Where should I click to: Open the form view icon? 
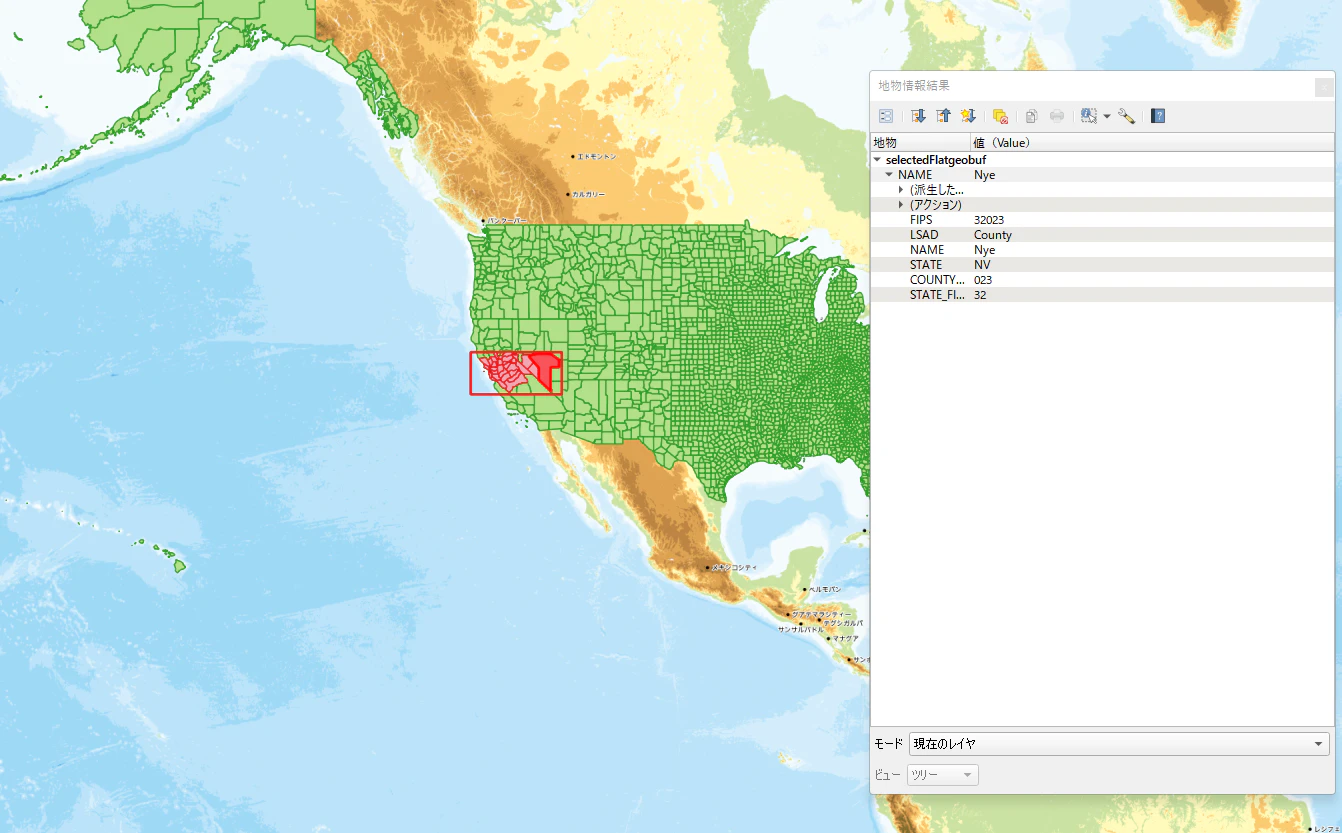tap(885, 116)
